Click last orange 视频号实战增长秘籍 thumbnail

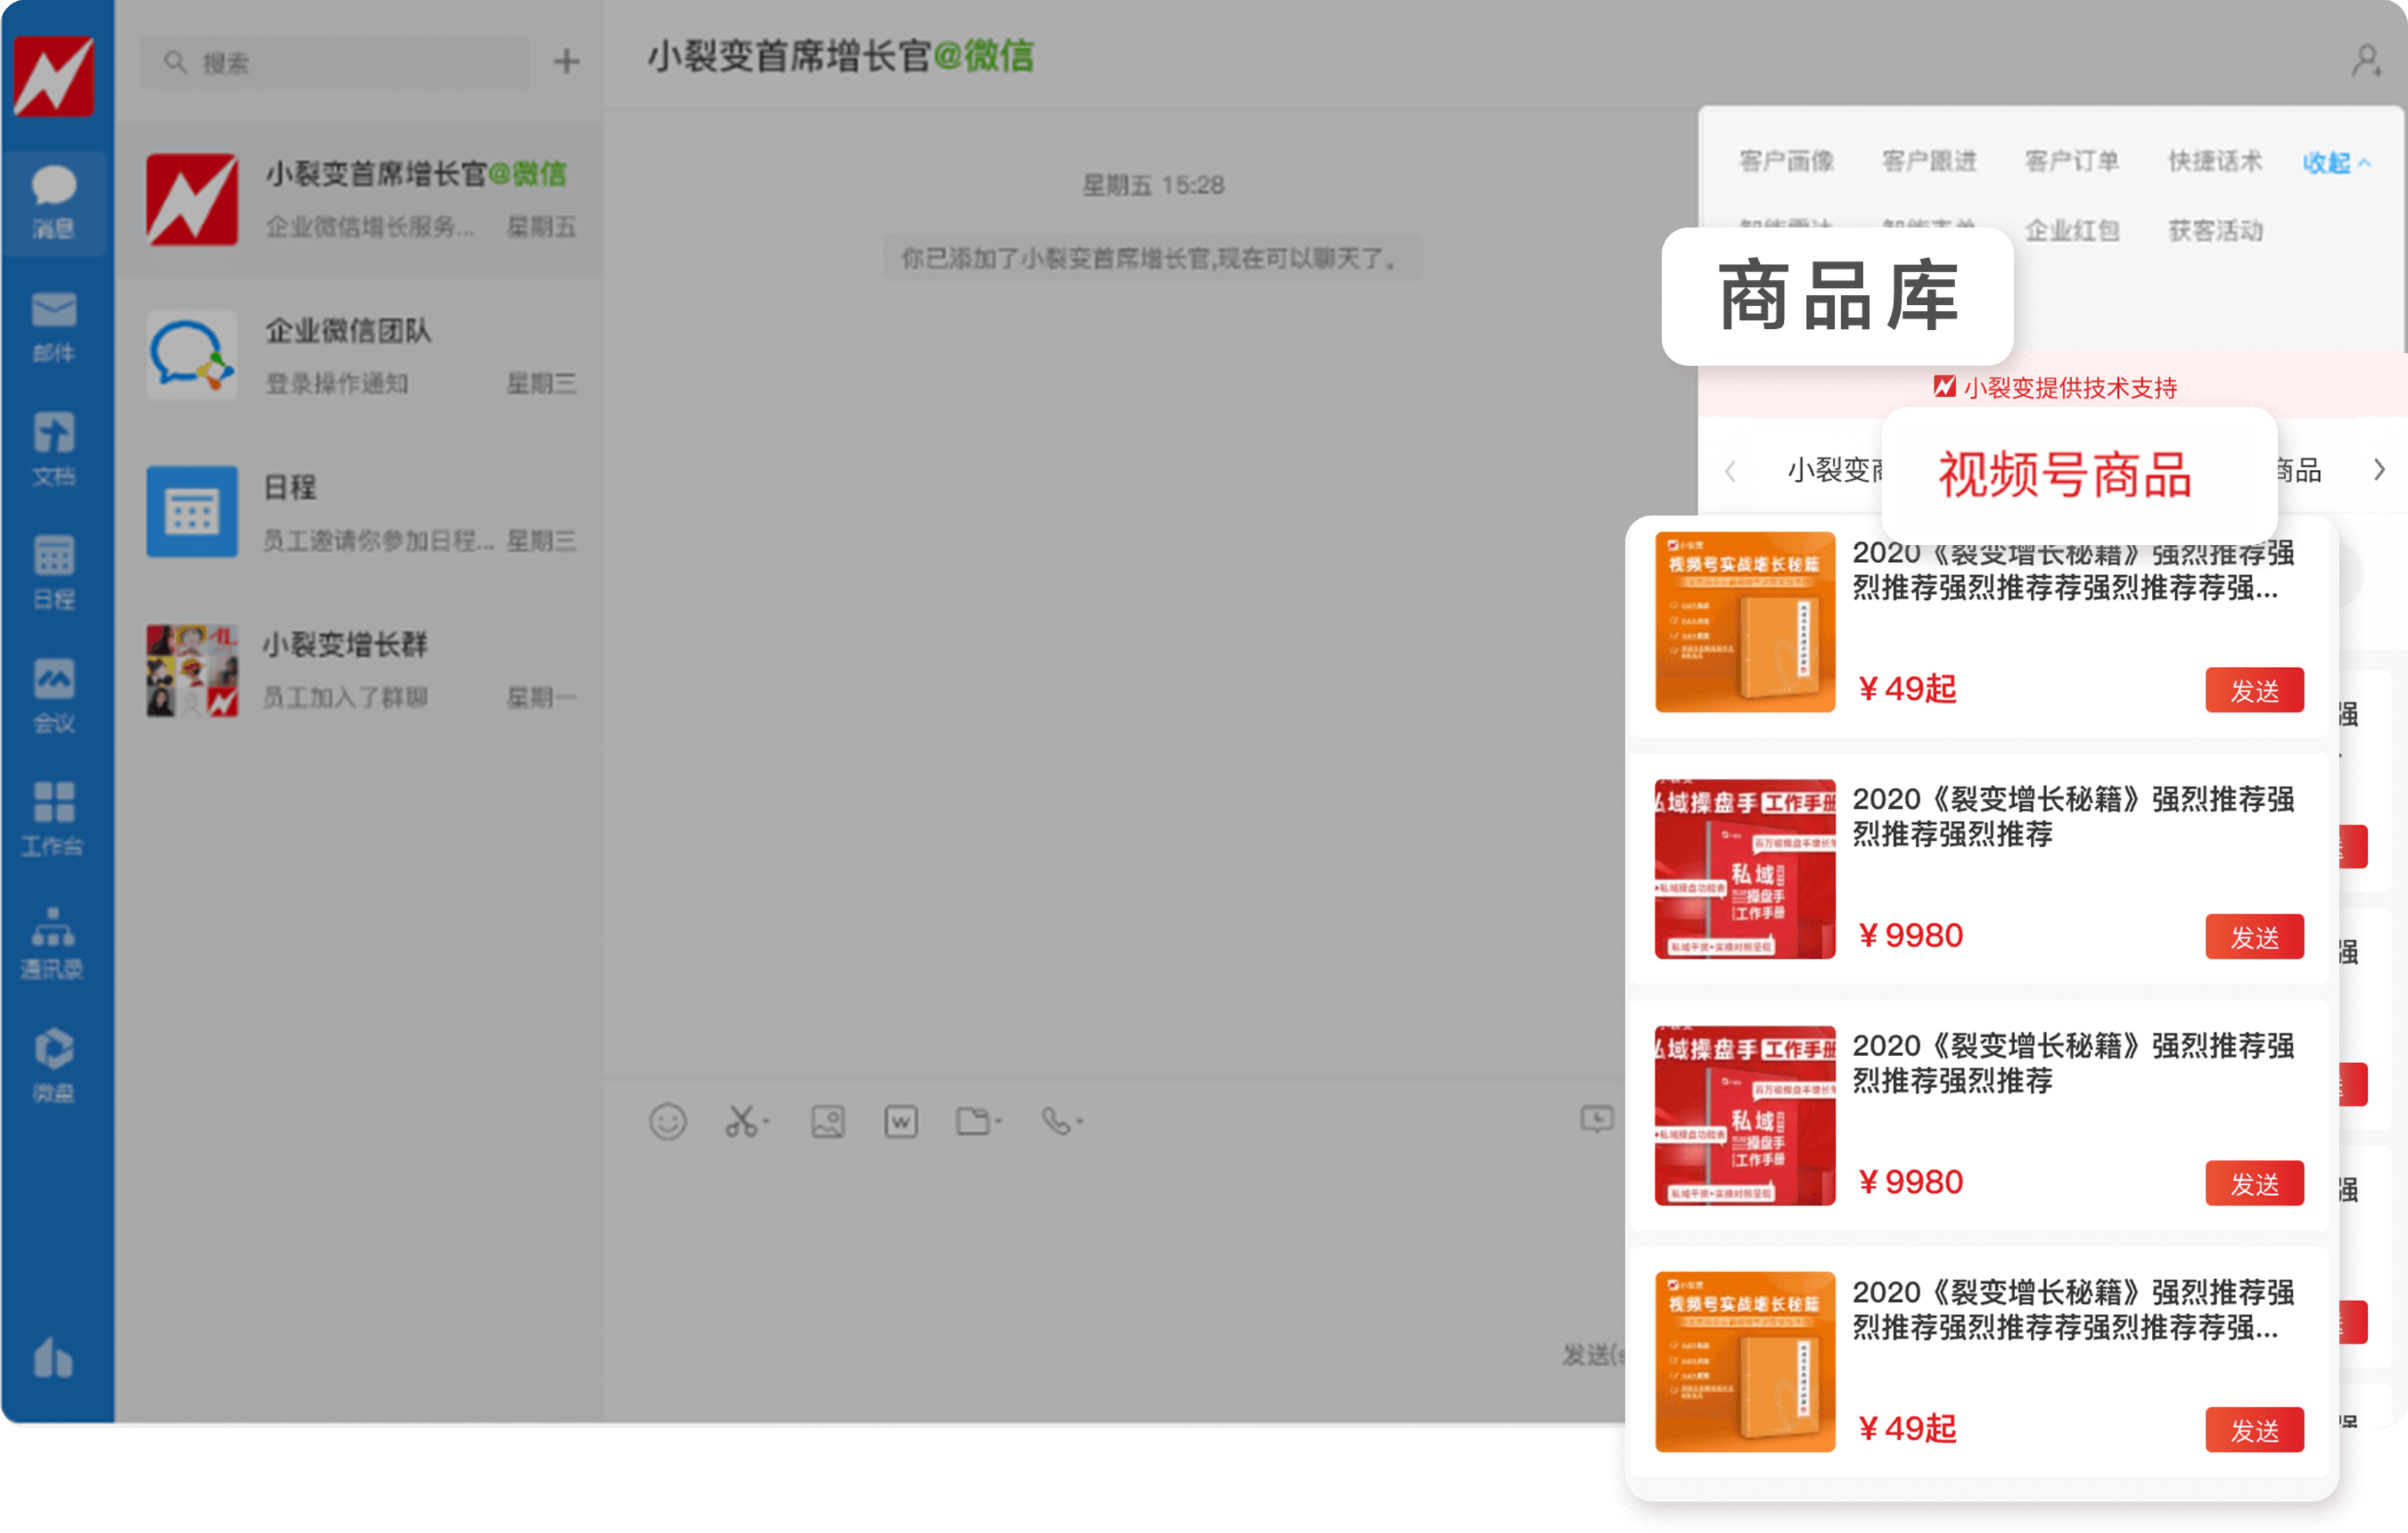(x=1745, y=1362)
